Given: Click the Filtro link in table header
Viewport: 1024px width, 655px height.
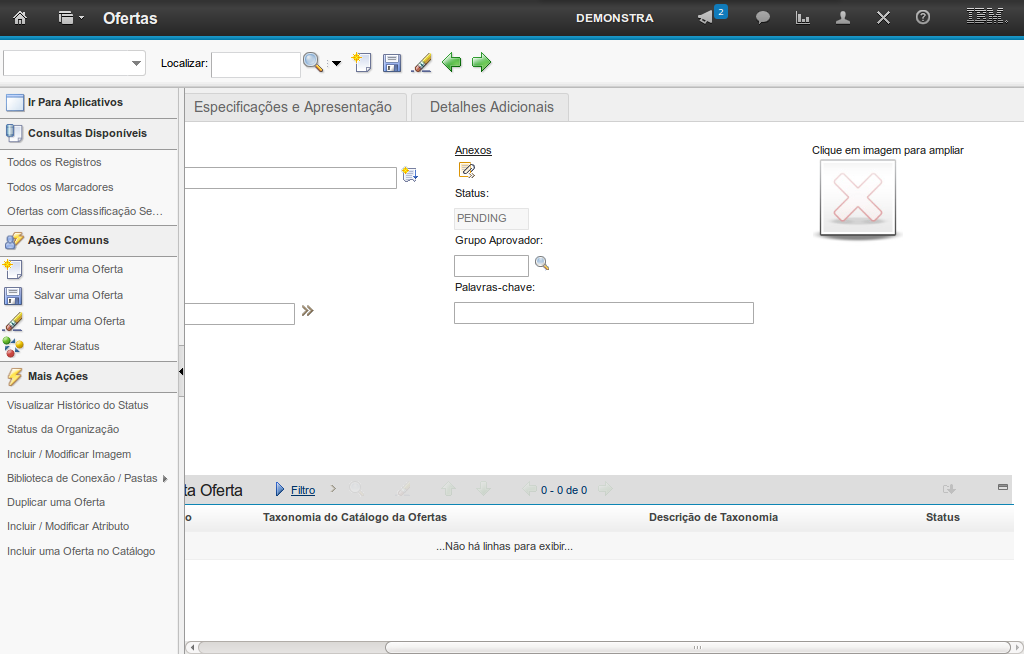Looking at the screenshot, I should [303, 490].
